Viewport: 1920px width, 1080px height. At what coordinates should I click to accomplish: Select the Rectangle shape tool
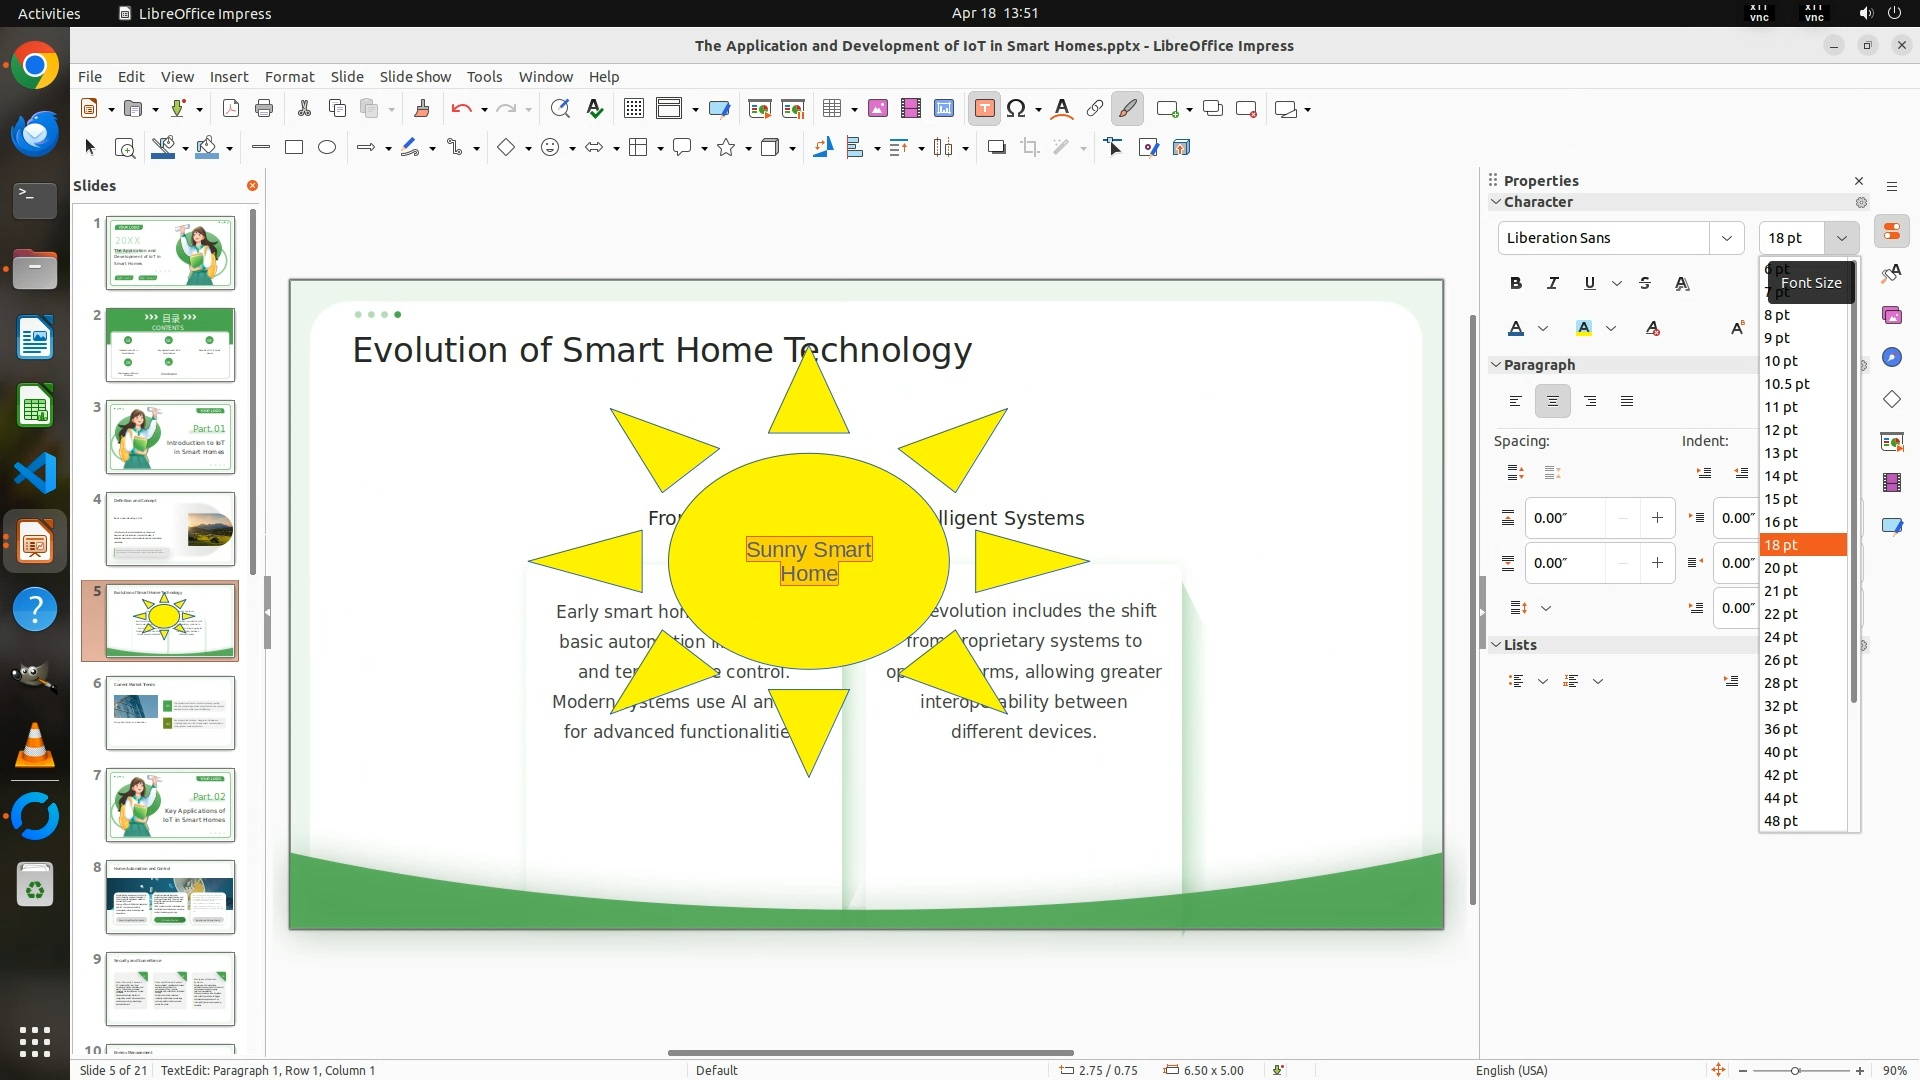pos(294,148)
